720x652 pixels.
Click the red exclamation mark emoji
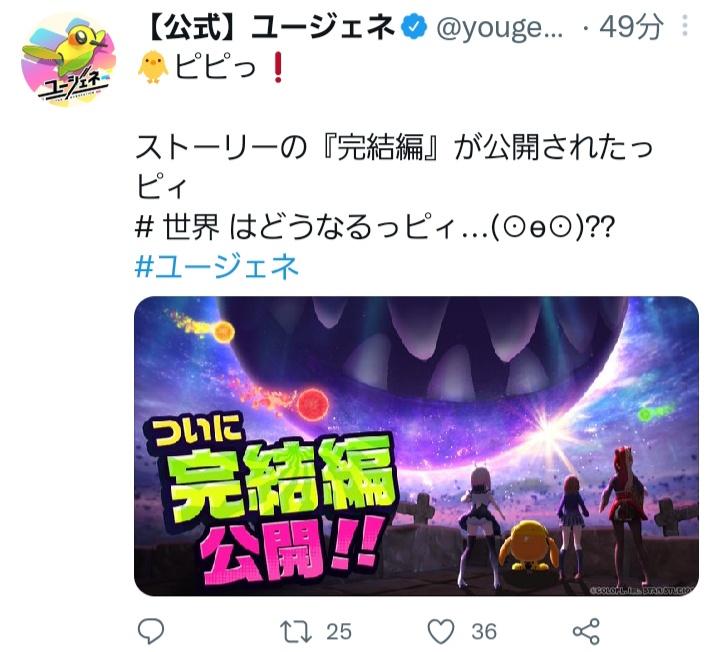(277, 67)
